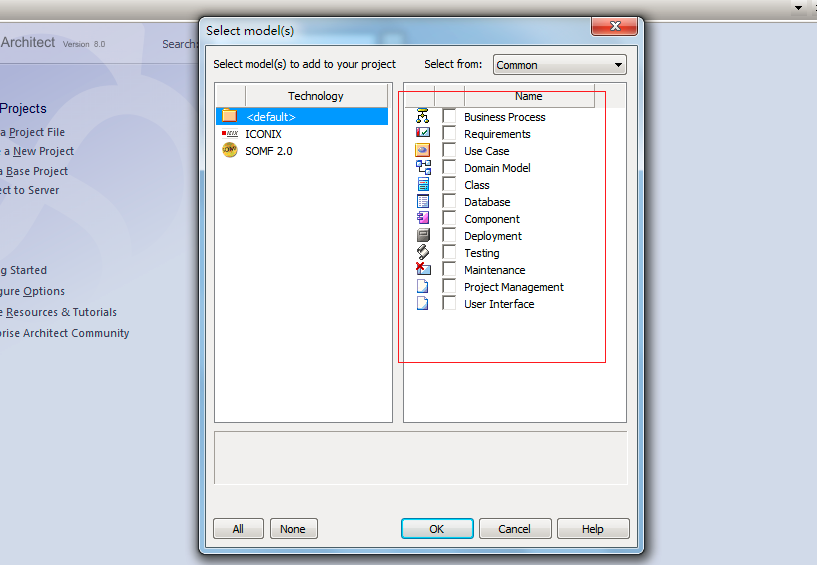Check the Requirements checkbox
The height and width of the screenshot is (565, 817).
tap(449, 133)
